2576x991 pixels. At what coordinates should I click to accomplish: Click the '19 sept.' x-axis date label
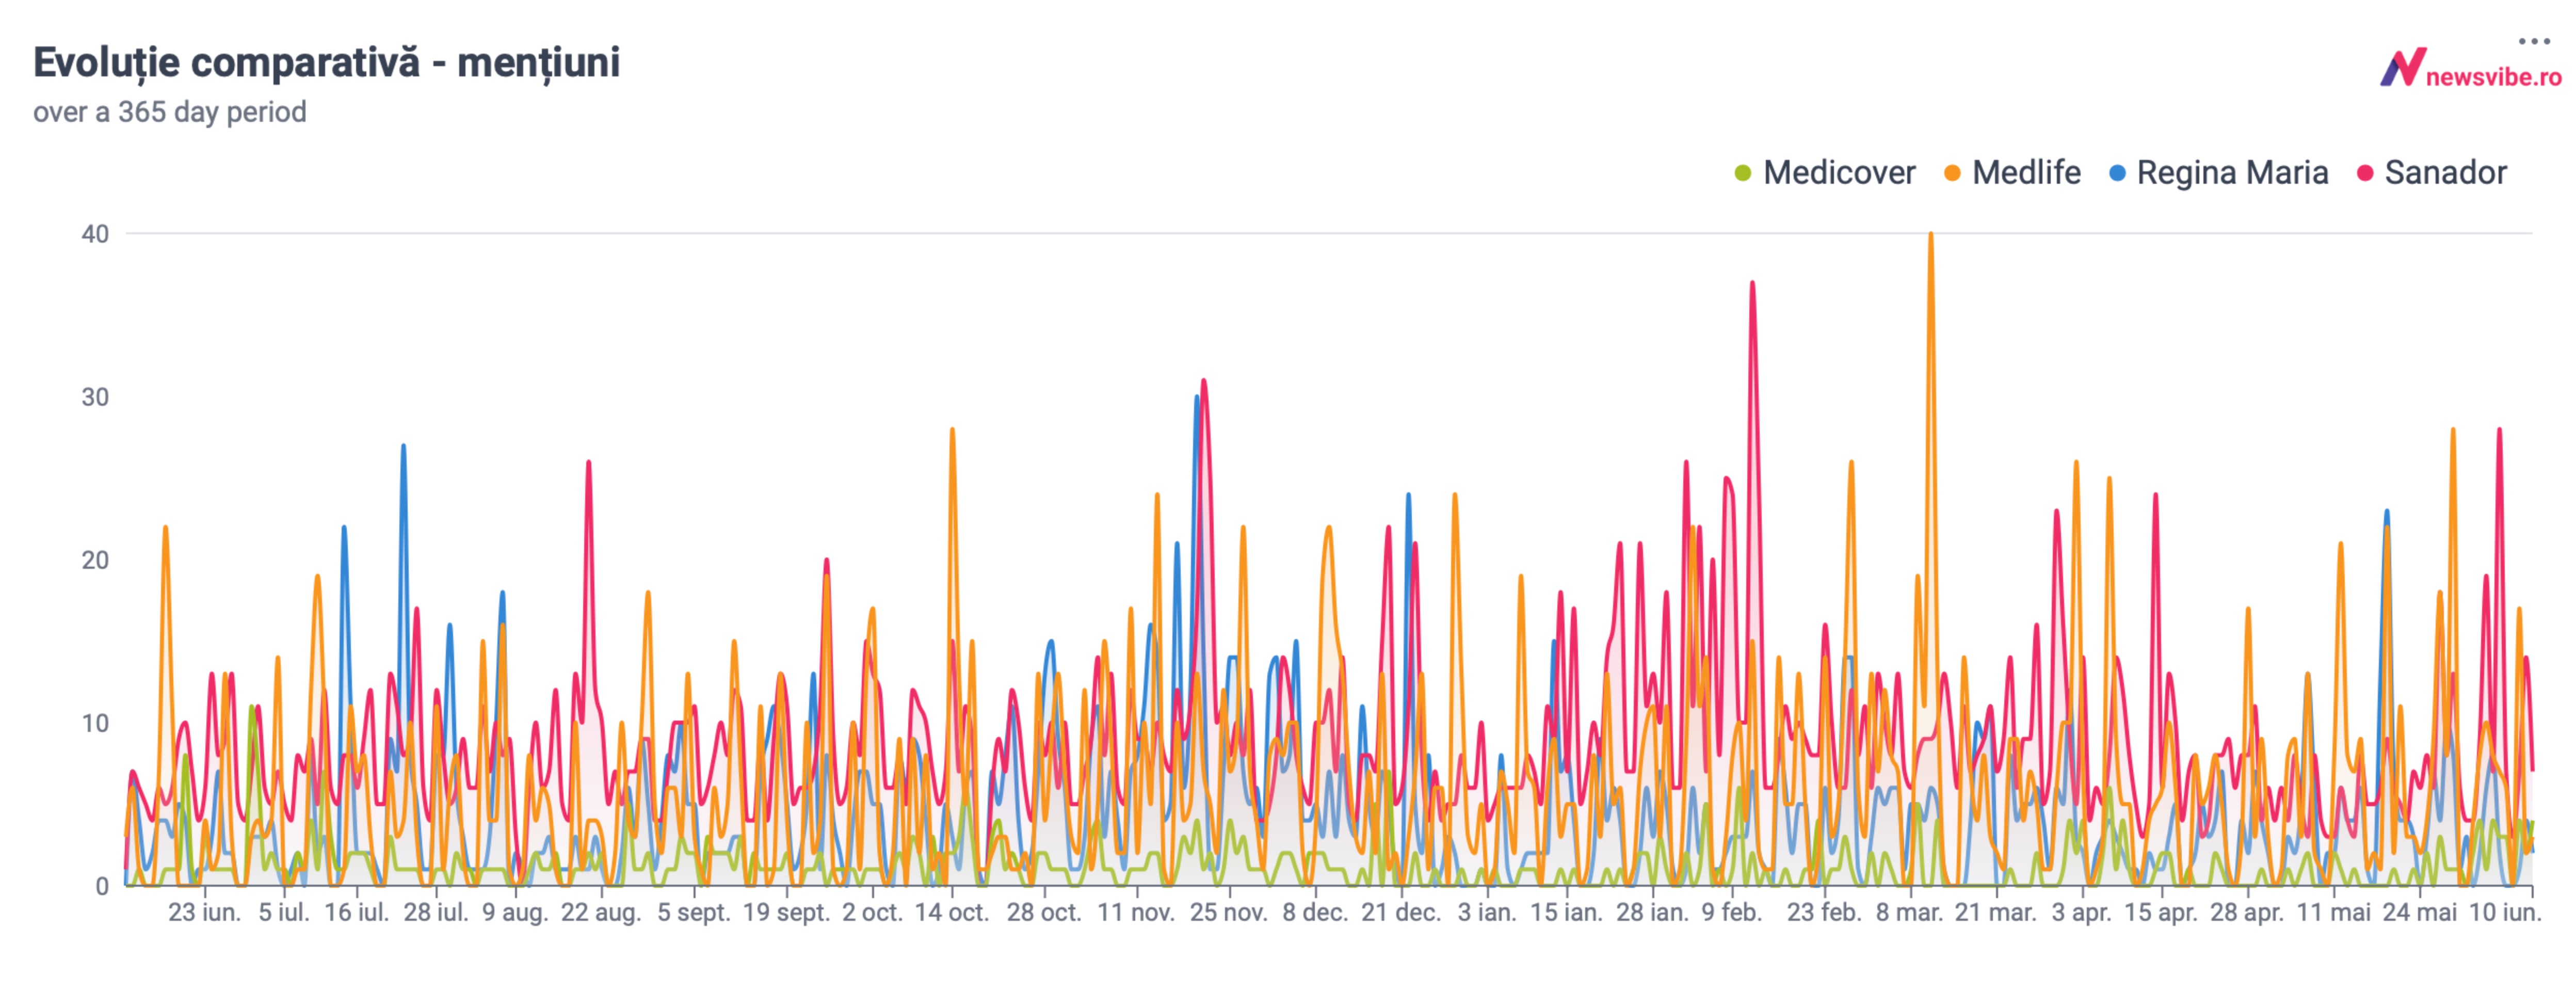coord(786,913)
